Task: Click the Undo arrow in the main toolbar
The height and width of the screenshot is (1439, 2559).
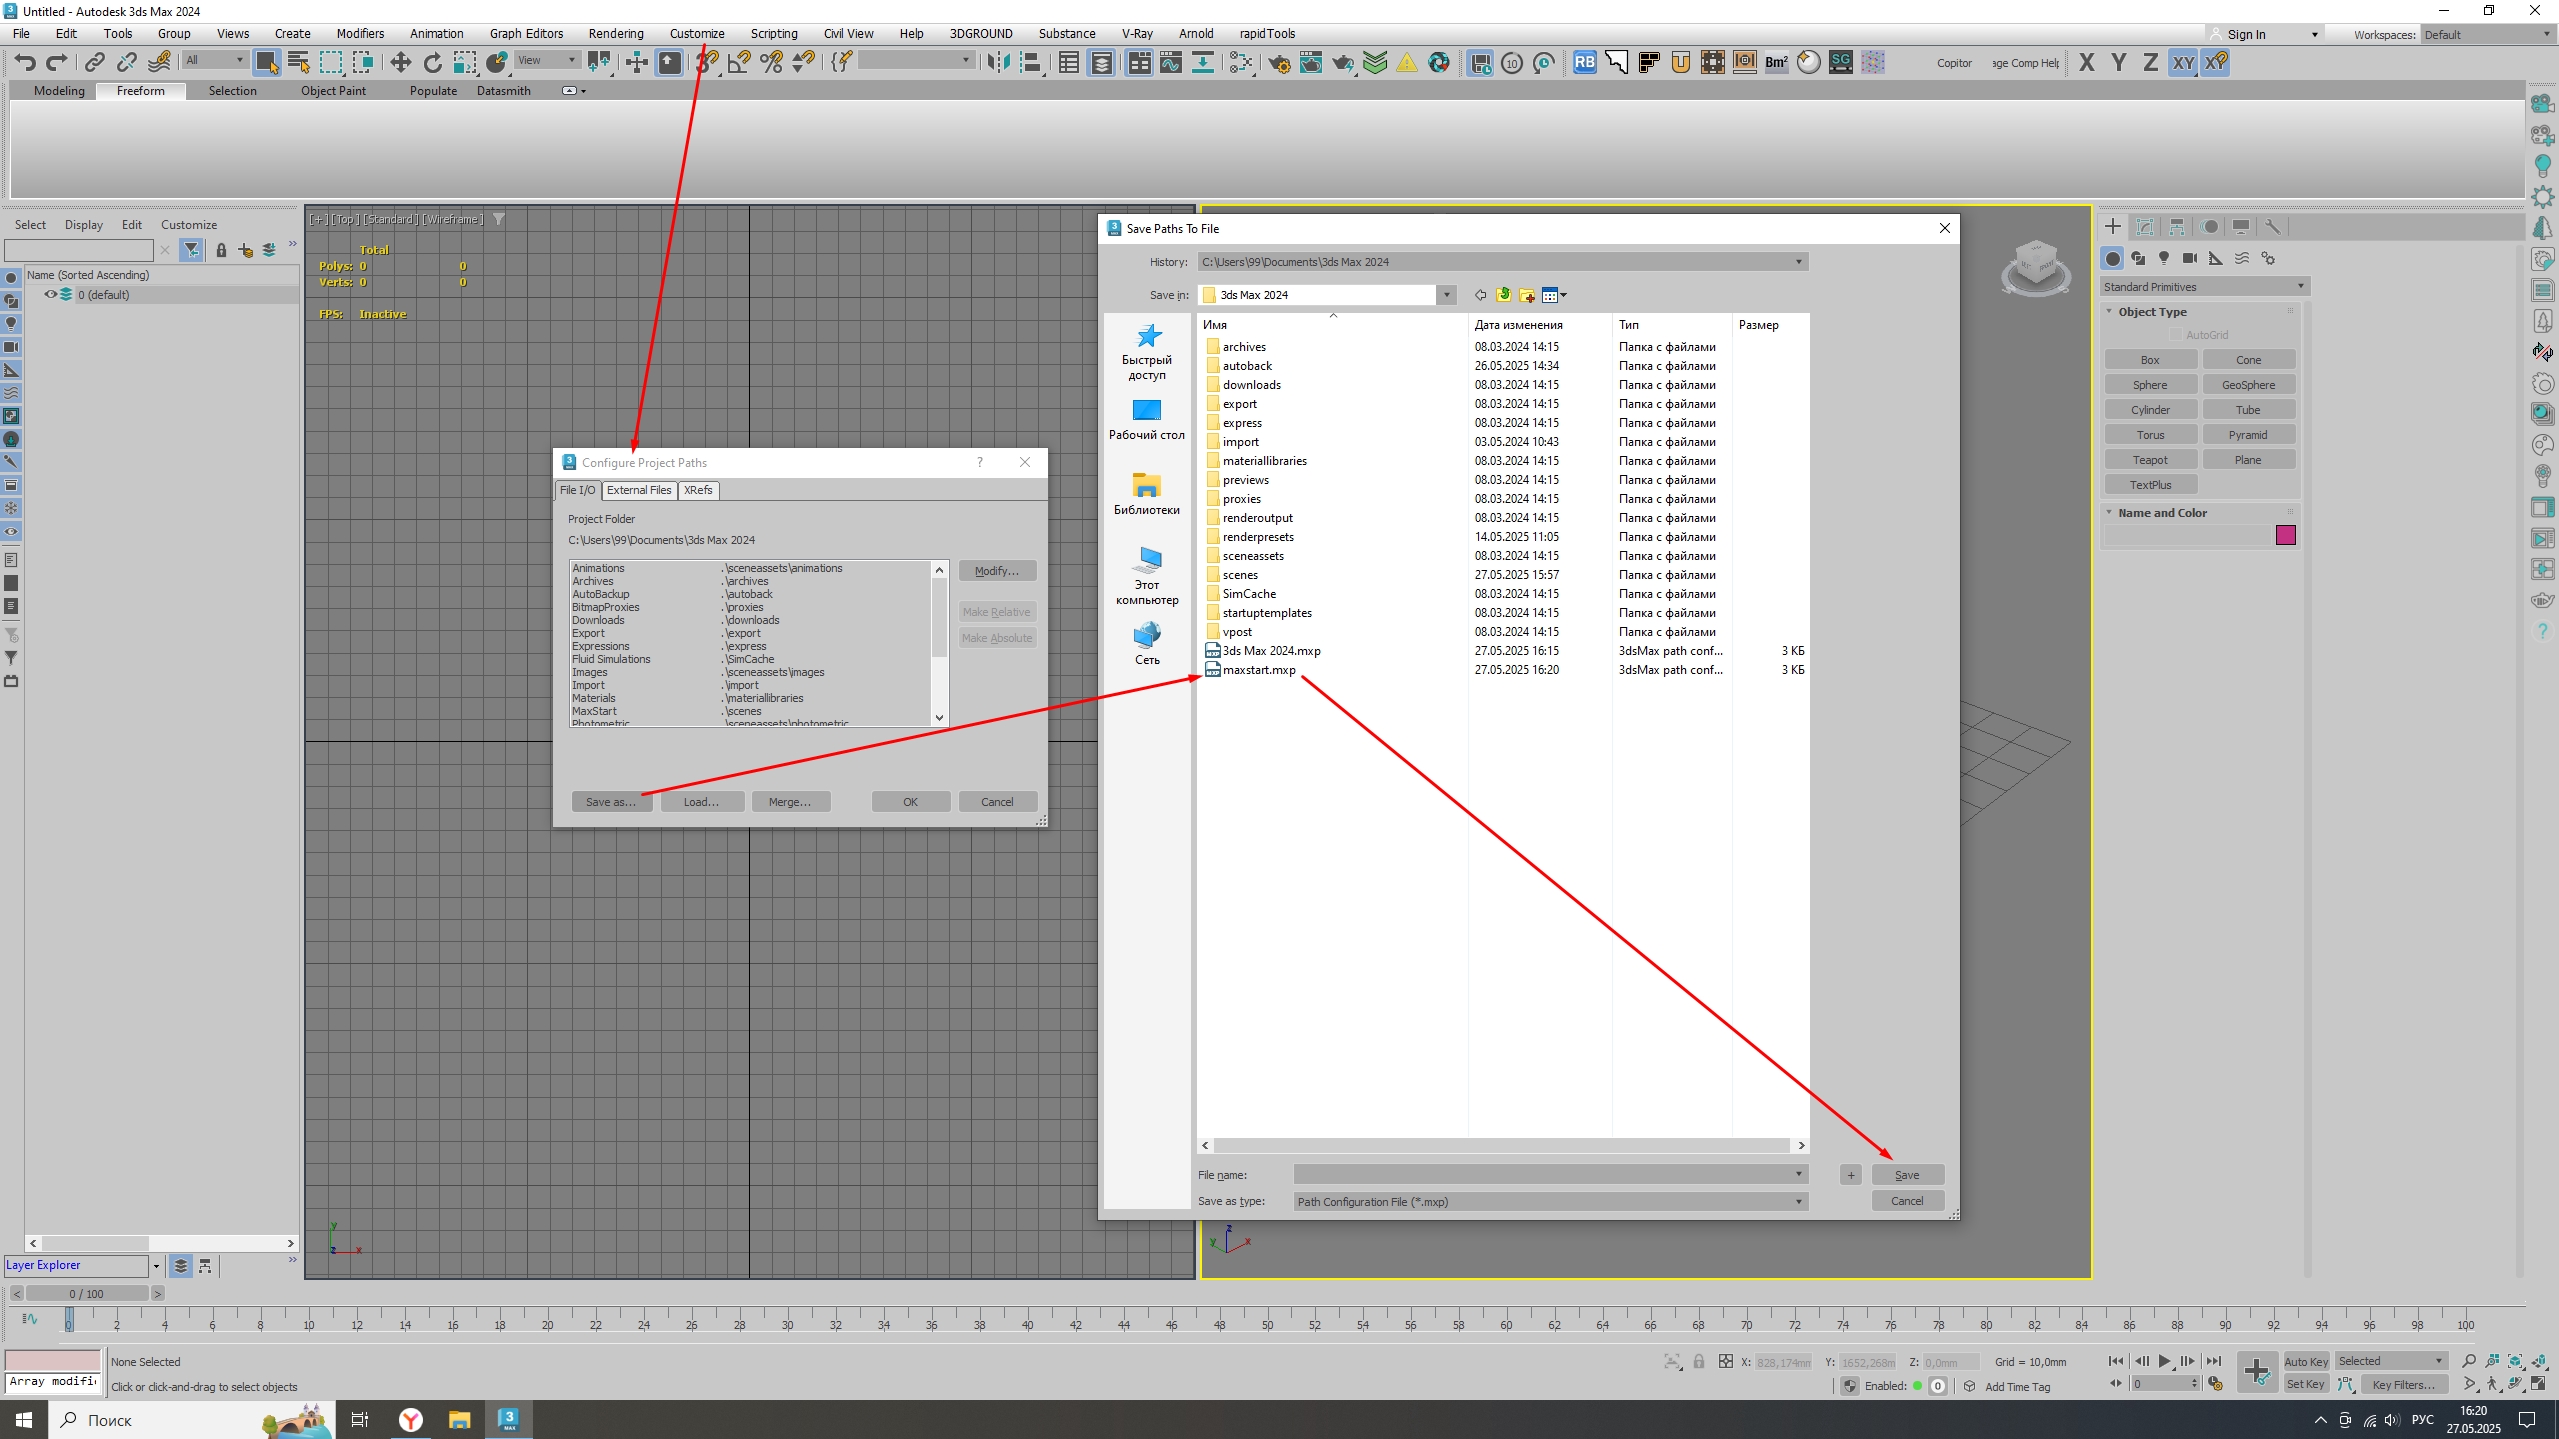Action: [x=25, y=62]
